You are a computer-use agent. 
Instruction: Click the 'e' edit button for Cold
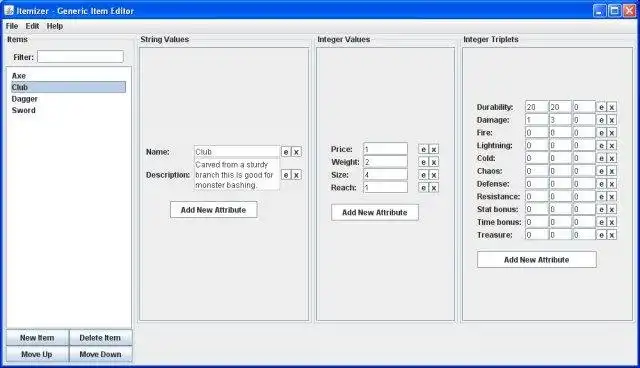601,158
